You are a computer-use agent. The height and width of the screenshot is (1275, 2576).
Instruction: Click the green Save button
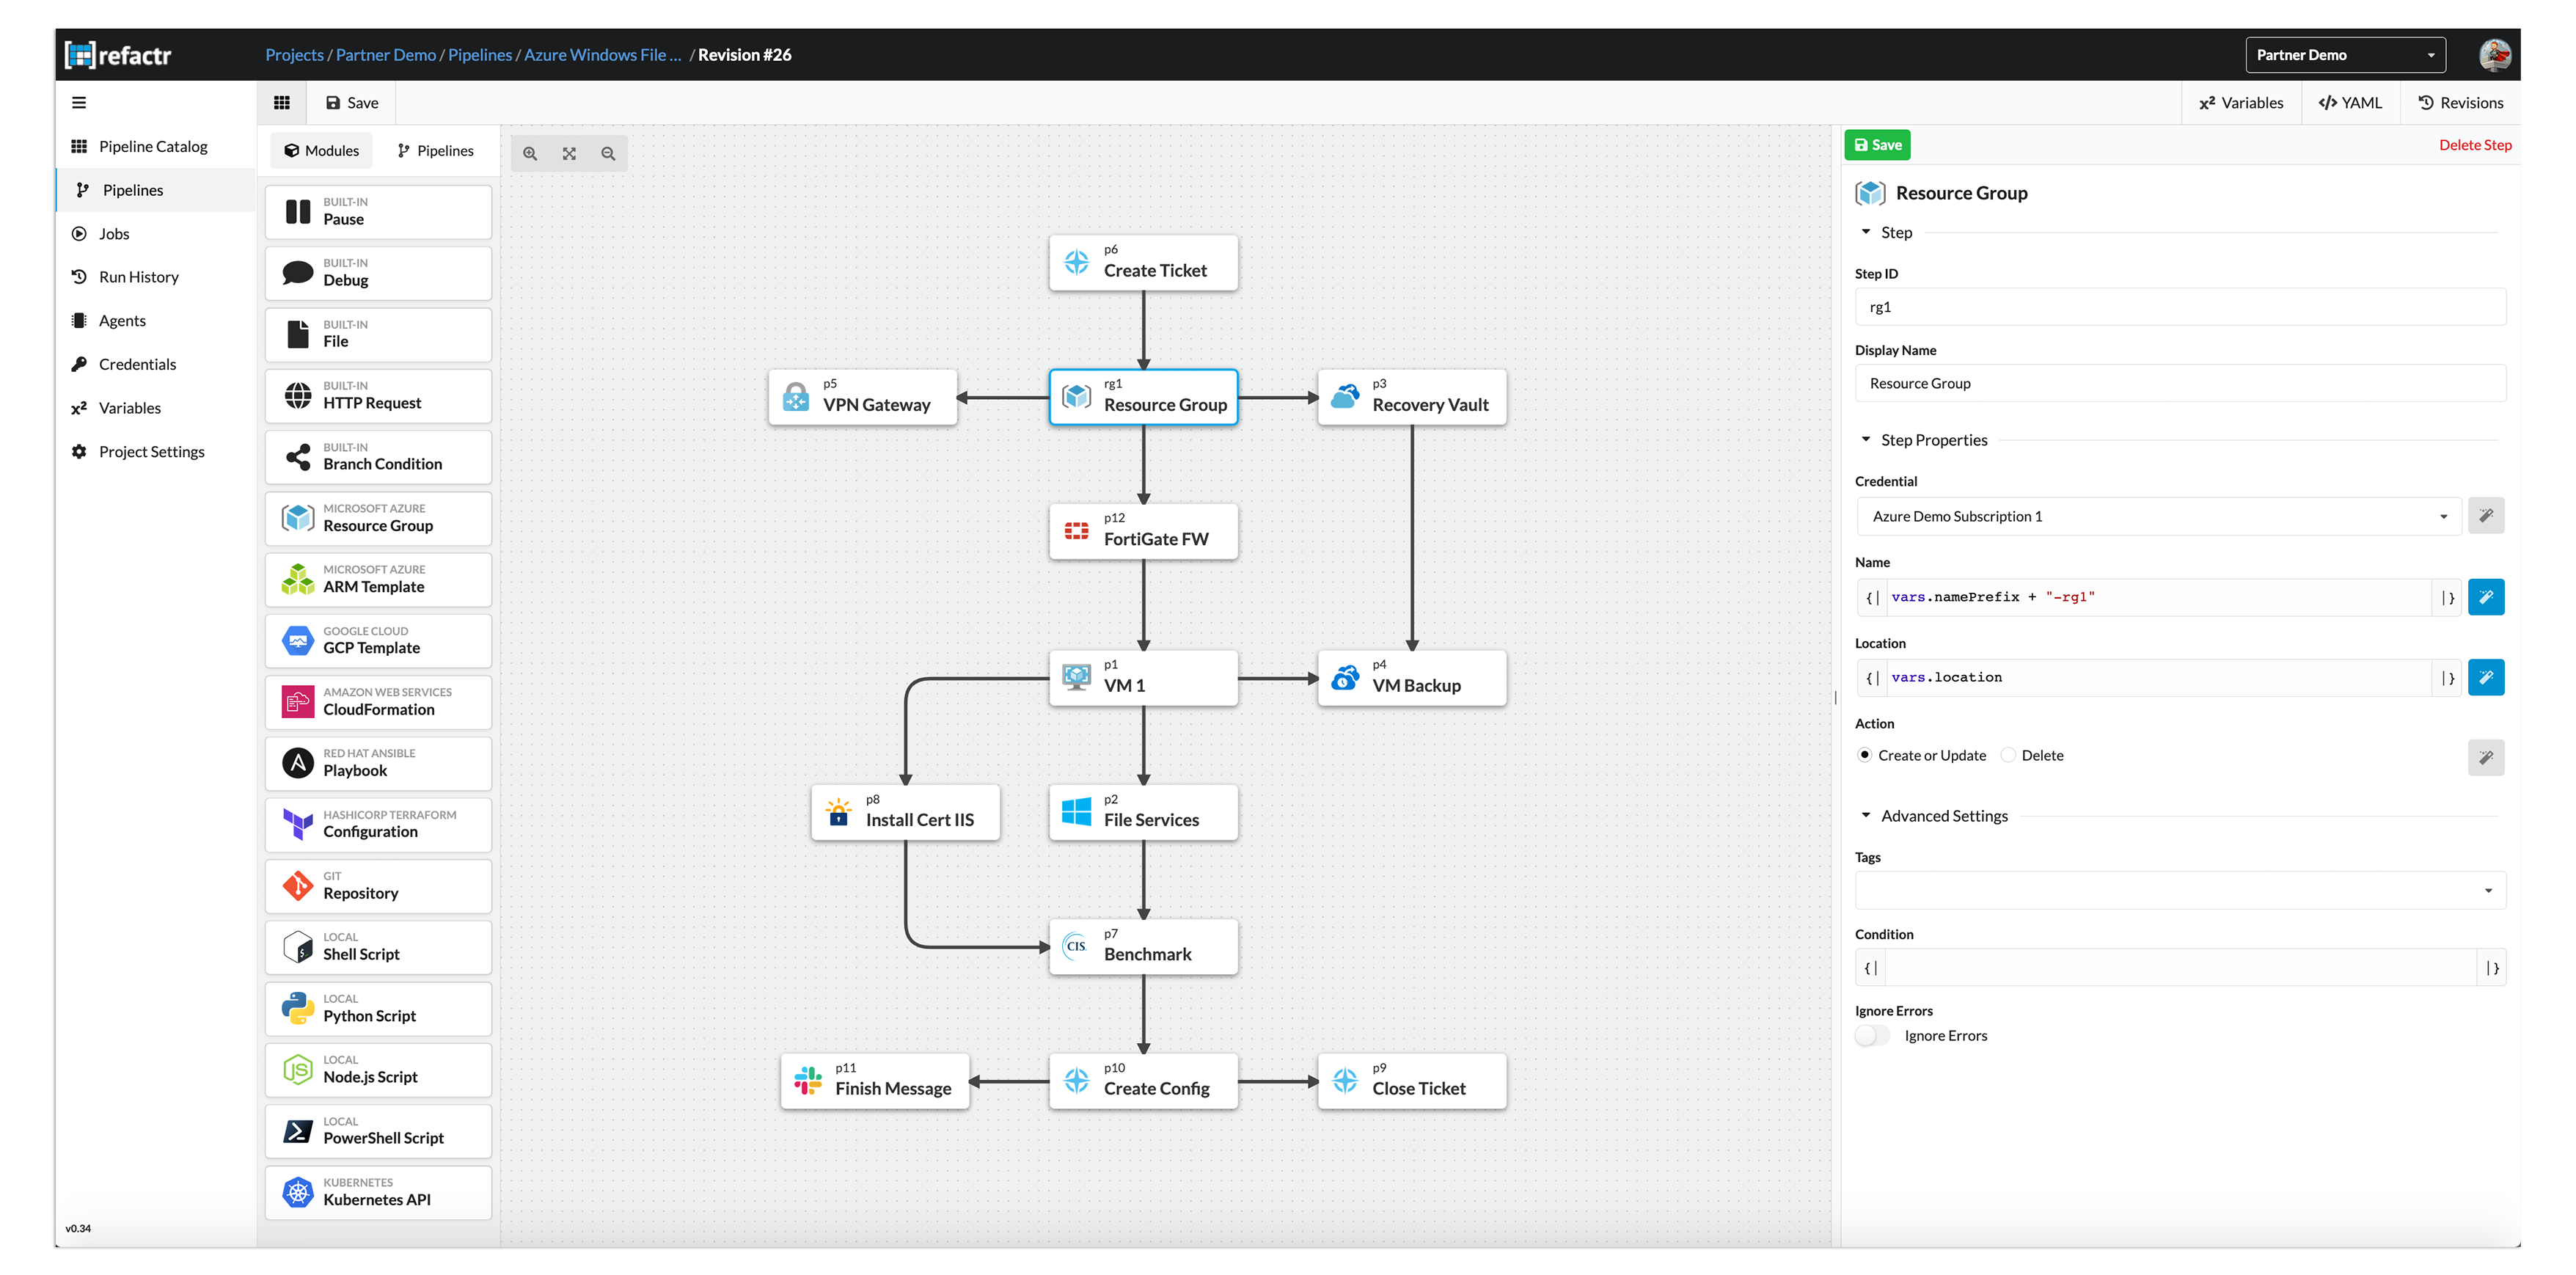[x=1877, y=145]
